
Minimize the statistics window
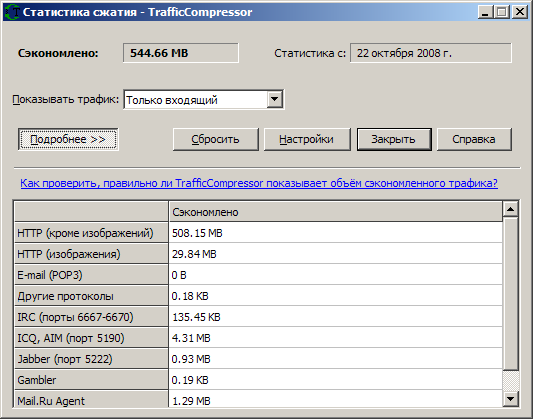point(485,12)
